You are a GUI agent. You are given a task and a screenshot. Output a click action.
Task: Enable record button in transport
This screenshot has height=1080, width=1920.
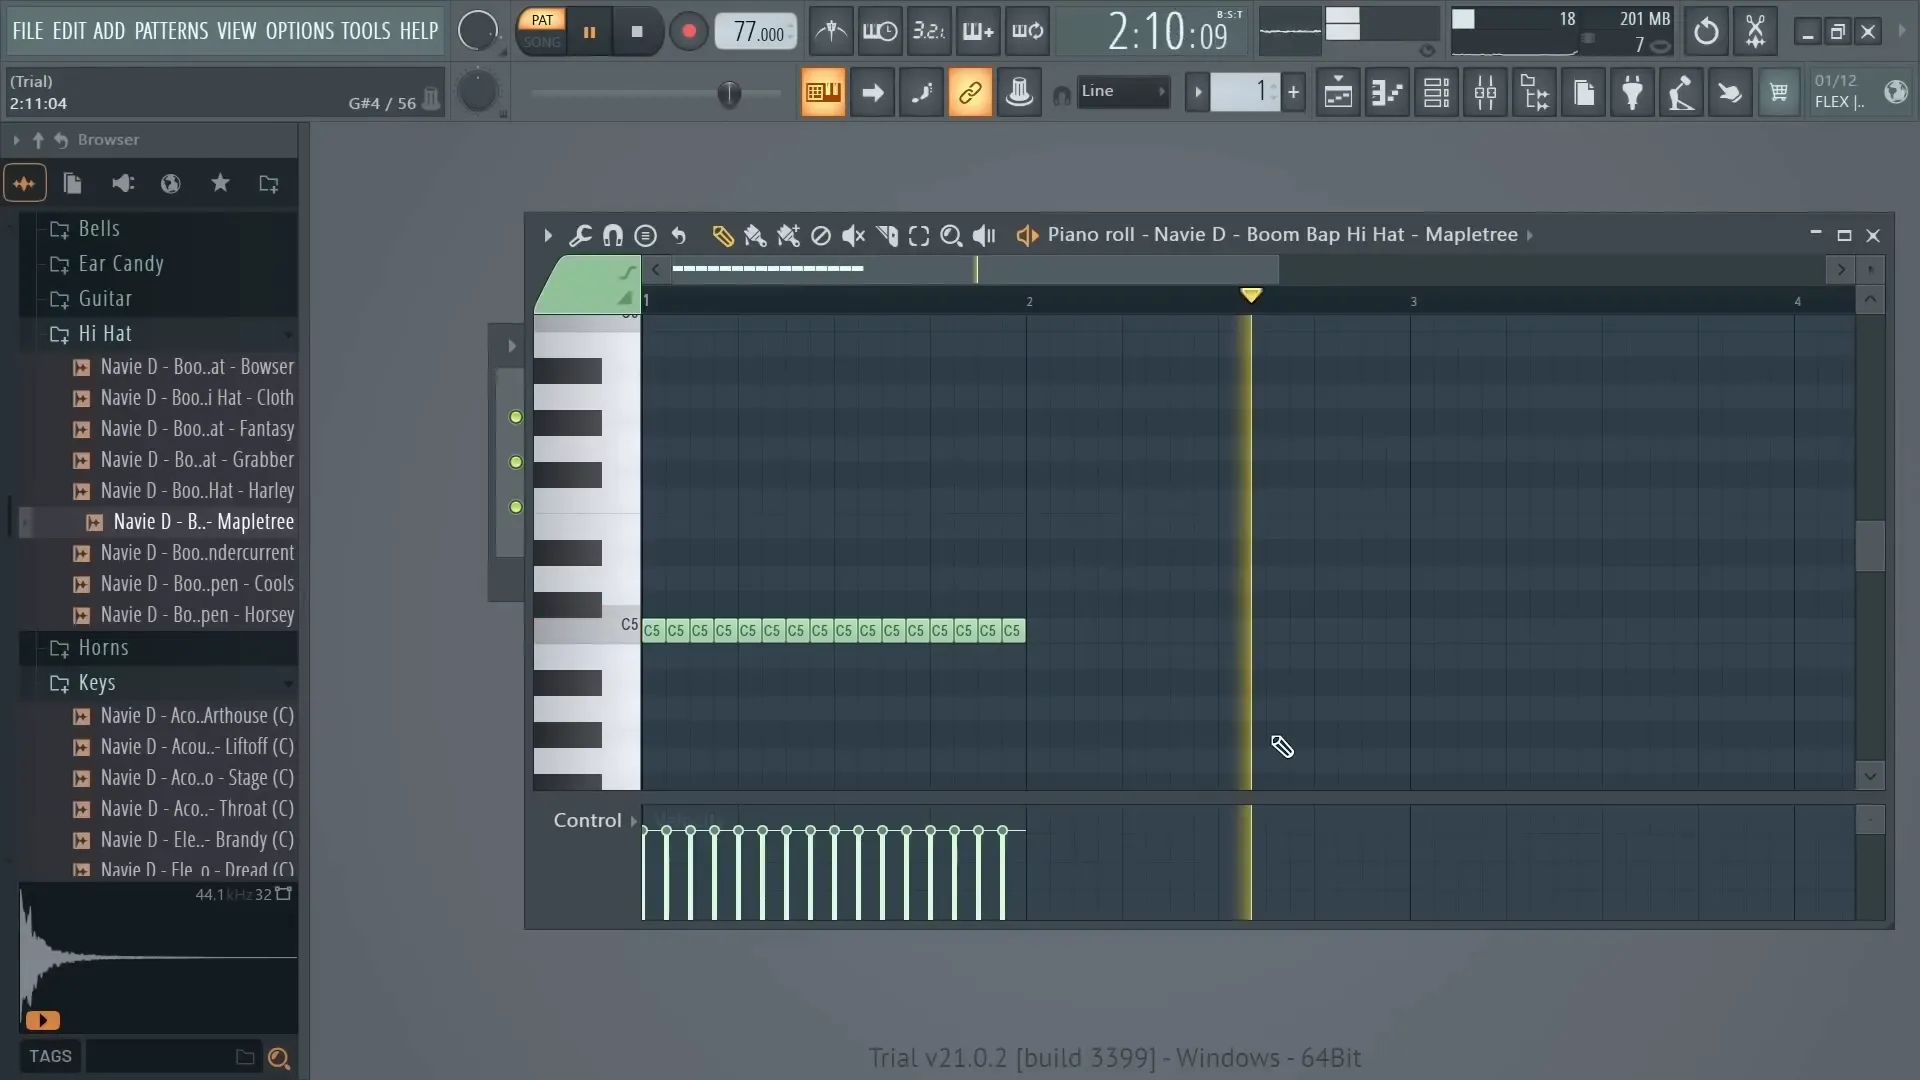point(687,33)
